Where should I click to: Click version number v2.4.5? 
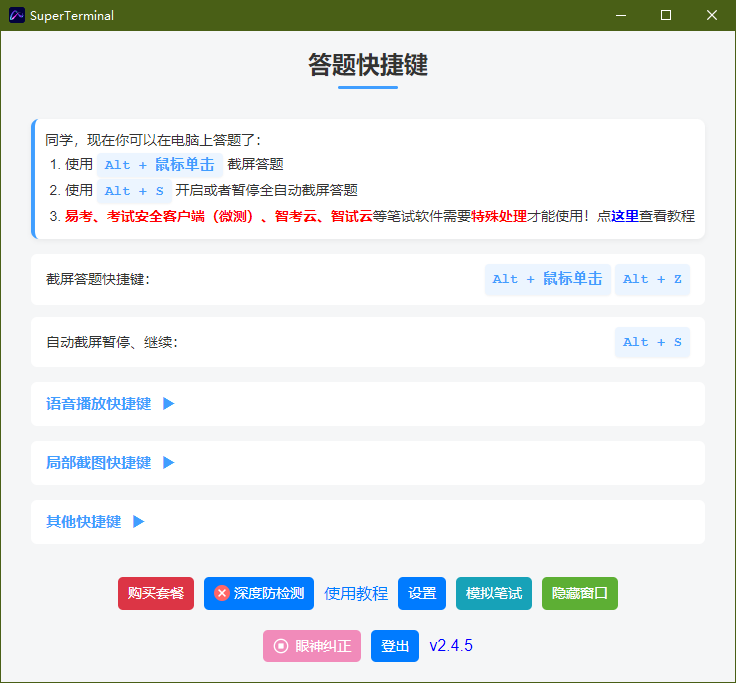(x=451, y=645)
